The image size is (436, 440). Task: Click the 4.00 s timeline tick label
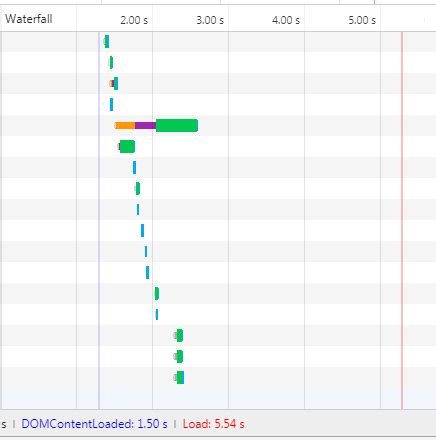[286, 20]
